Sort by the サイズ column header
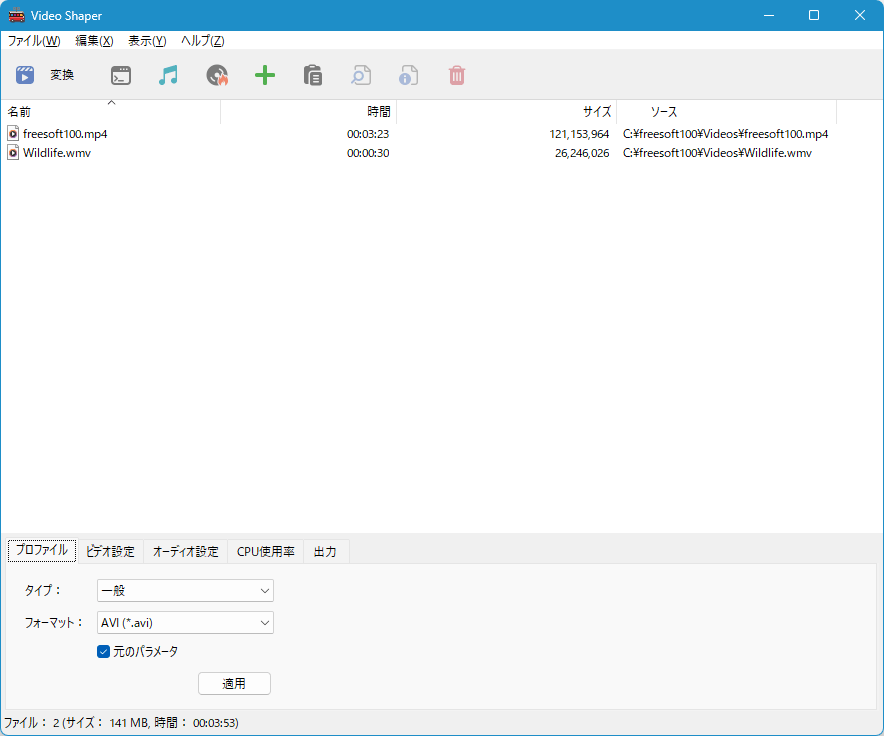Screen dimensions: 884x736 507,112
